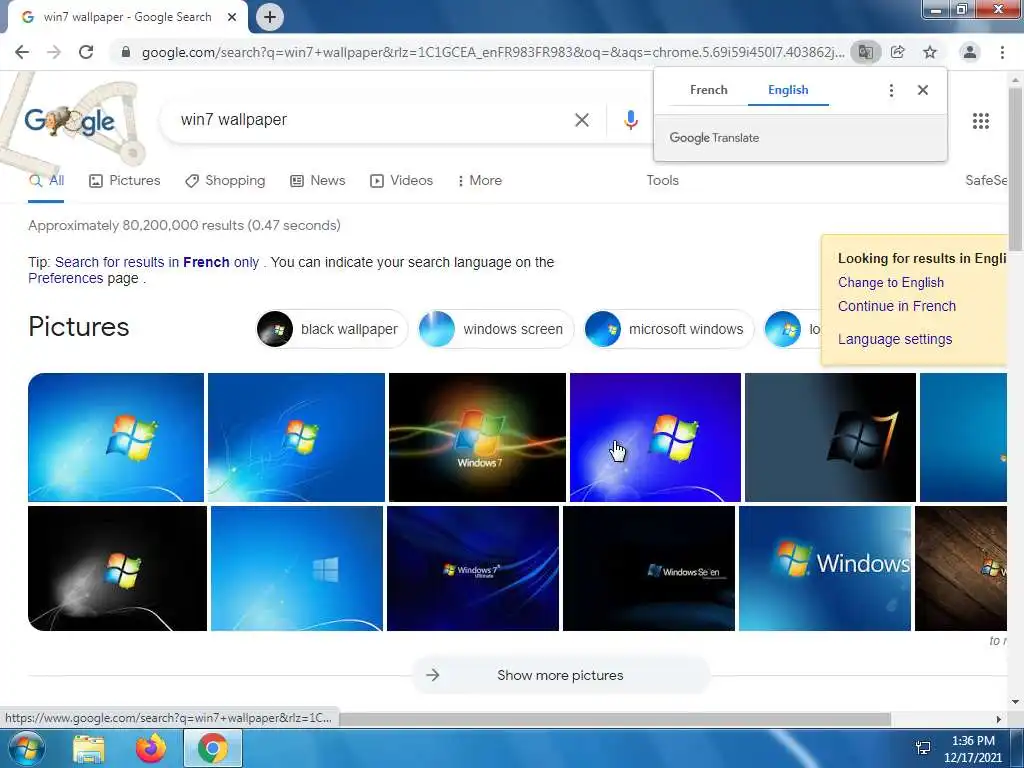Click the Chrome taskbar icon
Screen dimensions: 1024x768
(x=213, y=748)
